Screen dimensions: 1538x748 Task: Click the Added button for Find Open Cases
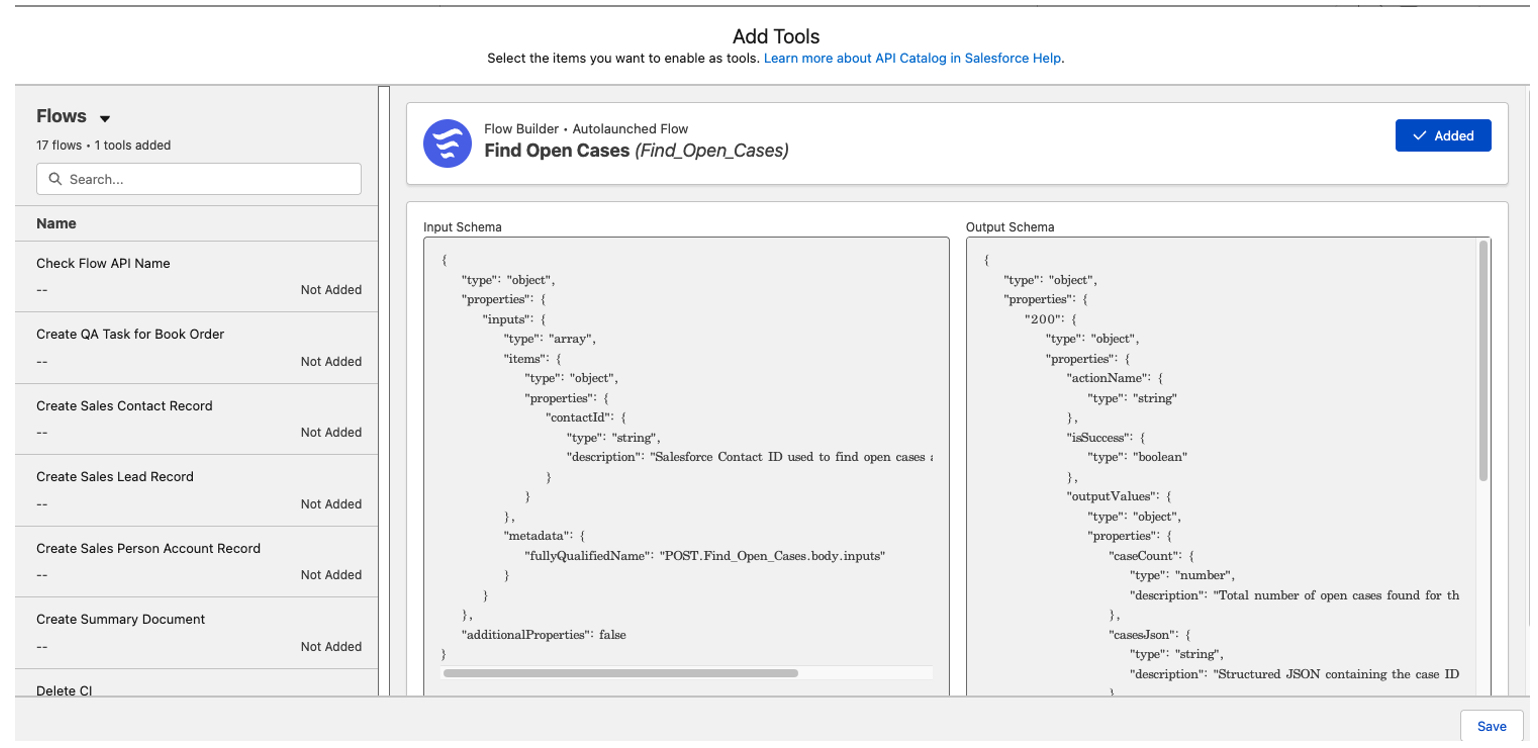(x=1443, y=136)
